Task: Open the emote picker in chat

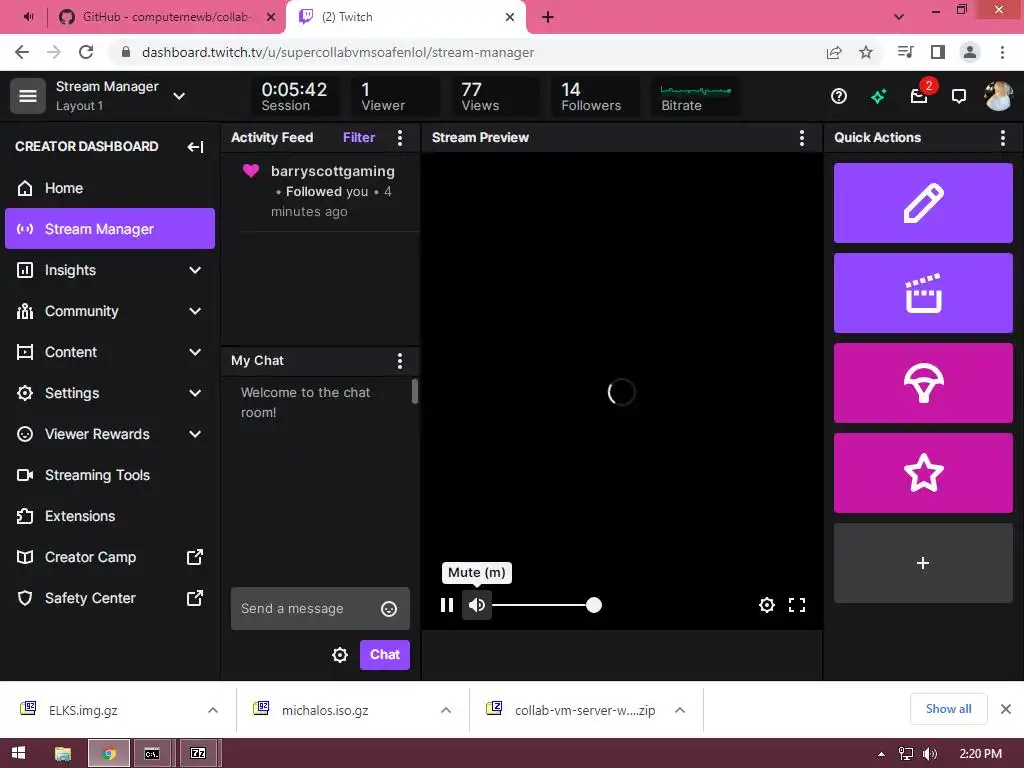Action: [x=389, y=609]
